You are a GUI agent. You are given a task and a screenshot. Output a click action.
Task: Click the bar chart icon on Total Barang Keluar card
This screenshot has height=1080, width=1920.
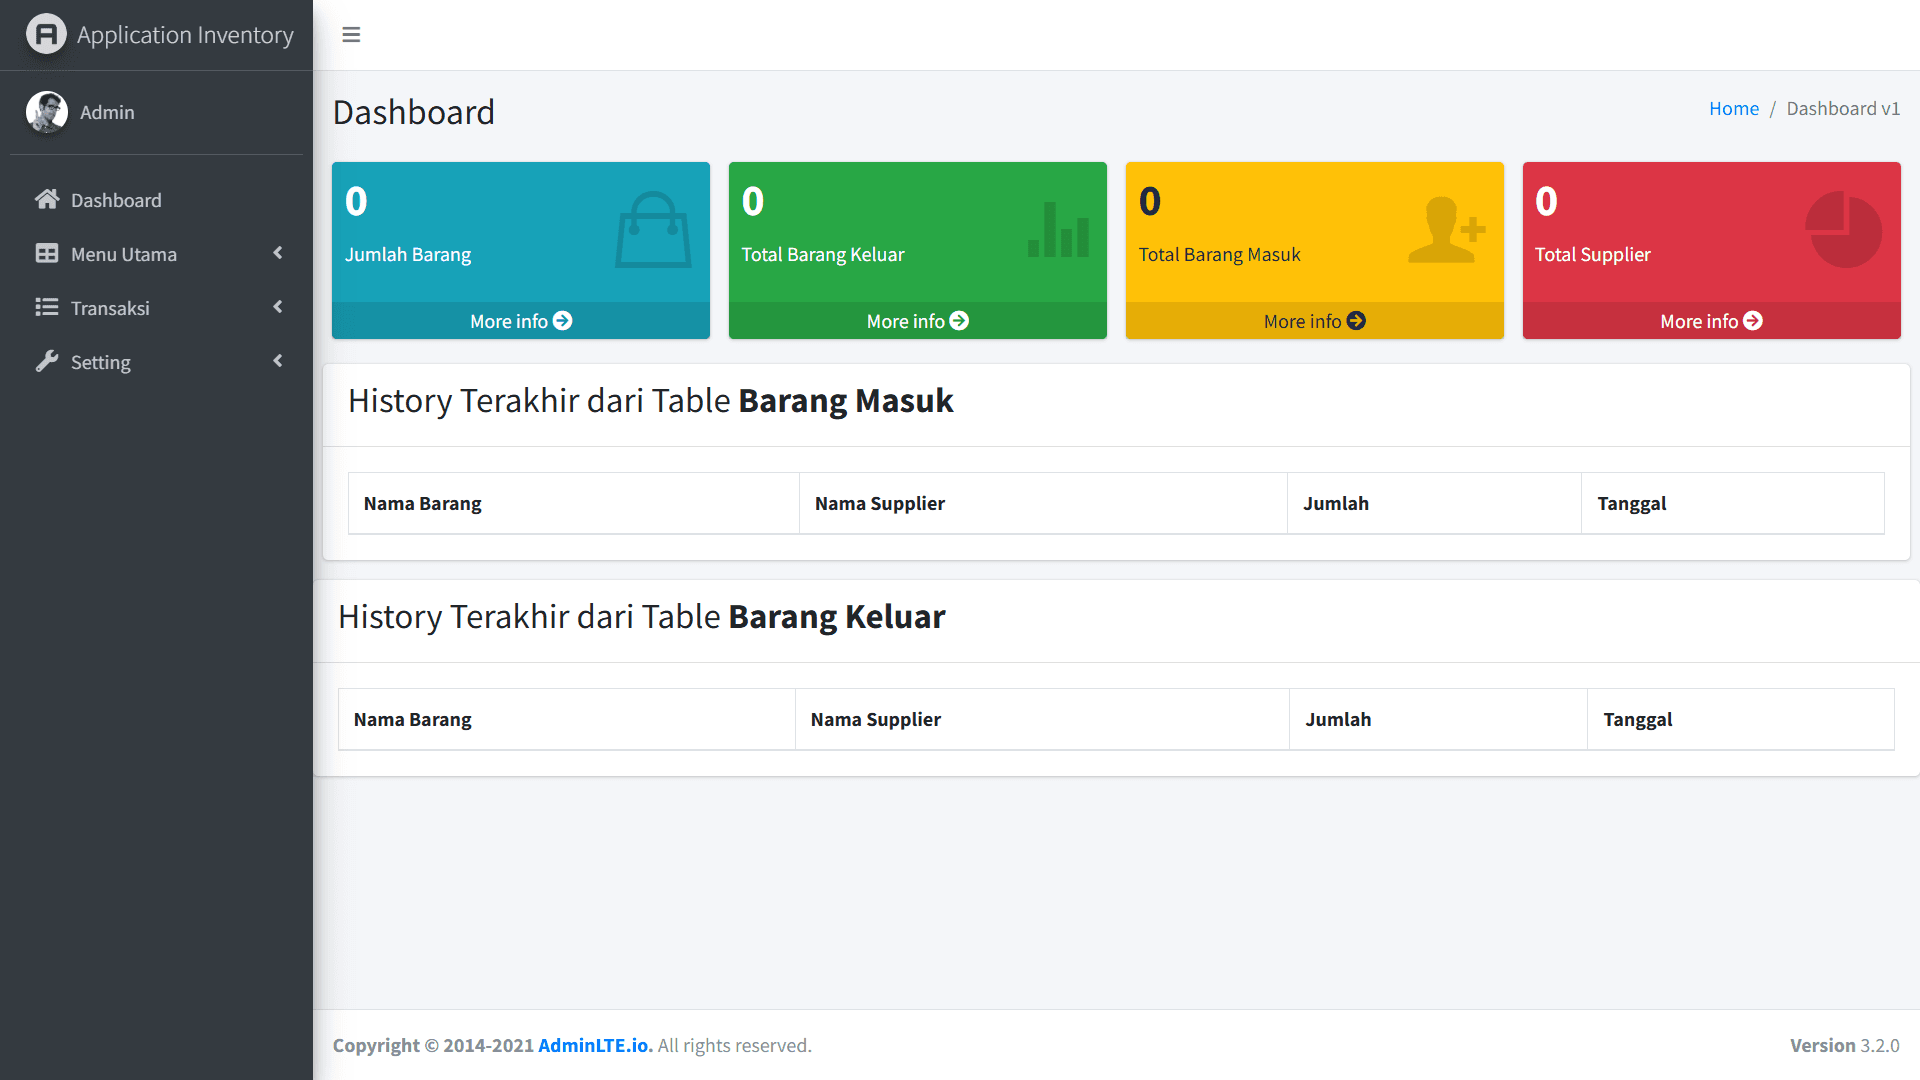click(x=1058, y=228)
